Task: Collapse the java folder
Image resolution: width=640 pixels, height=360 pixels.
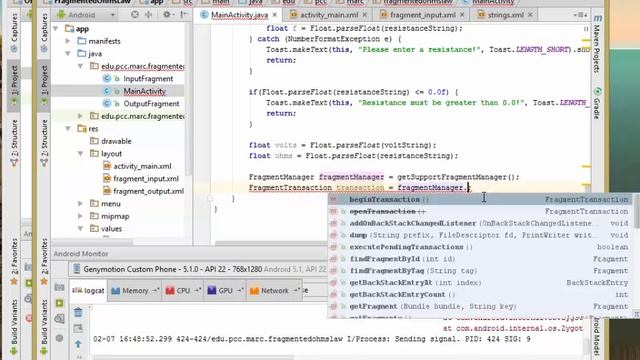Action: [68, 53]
